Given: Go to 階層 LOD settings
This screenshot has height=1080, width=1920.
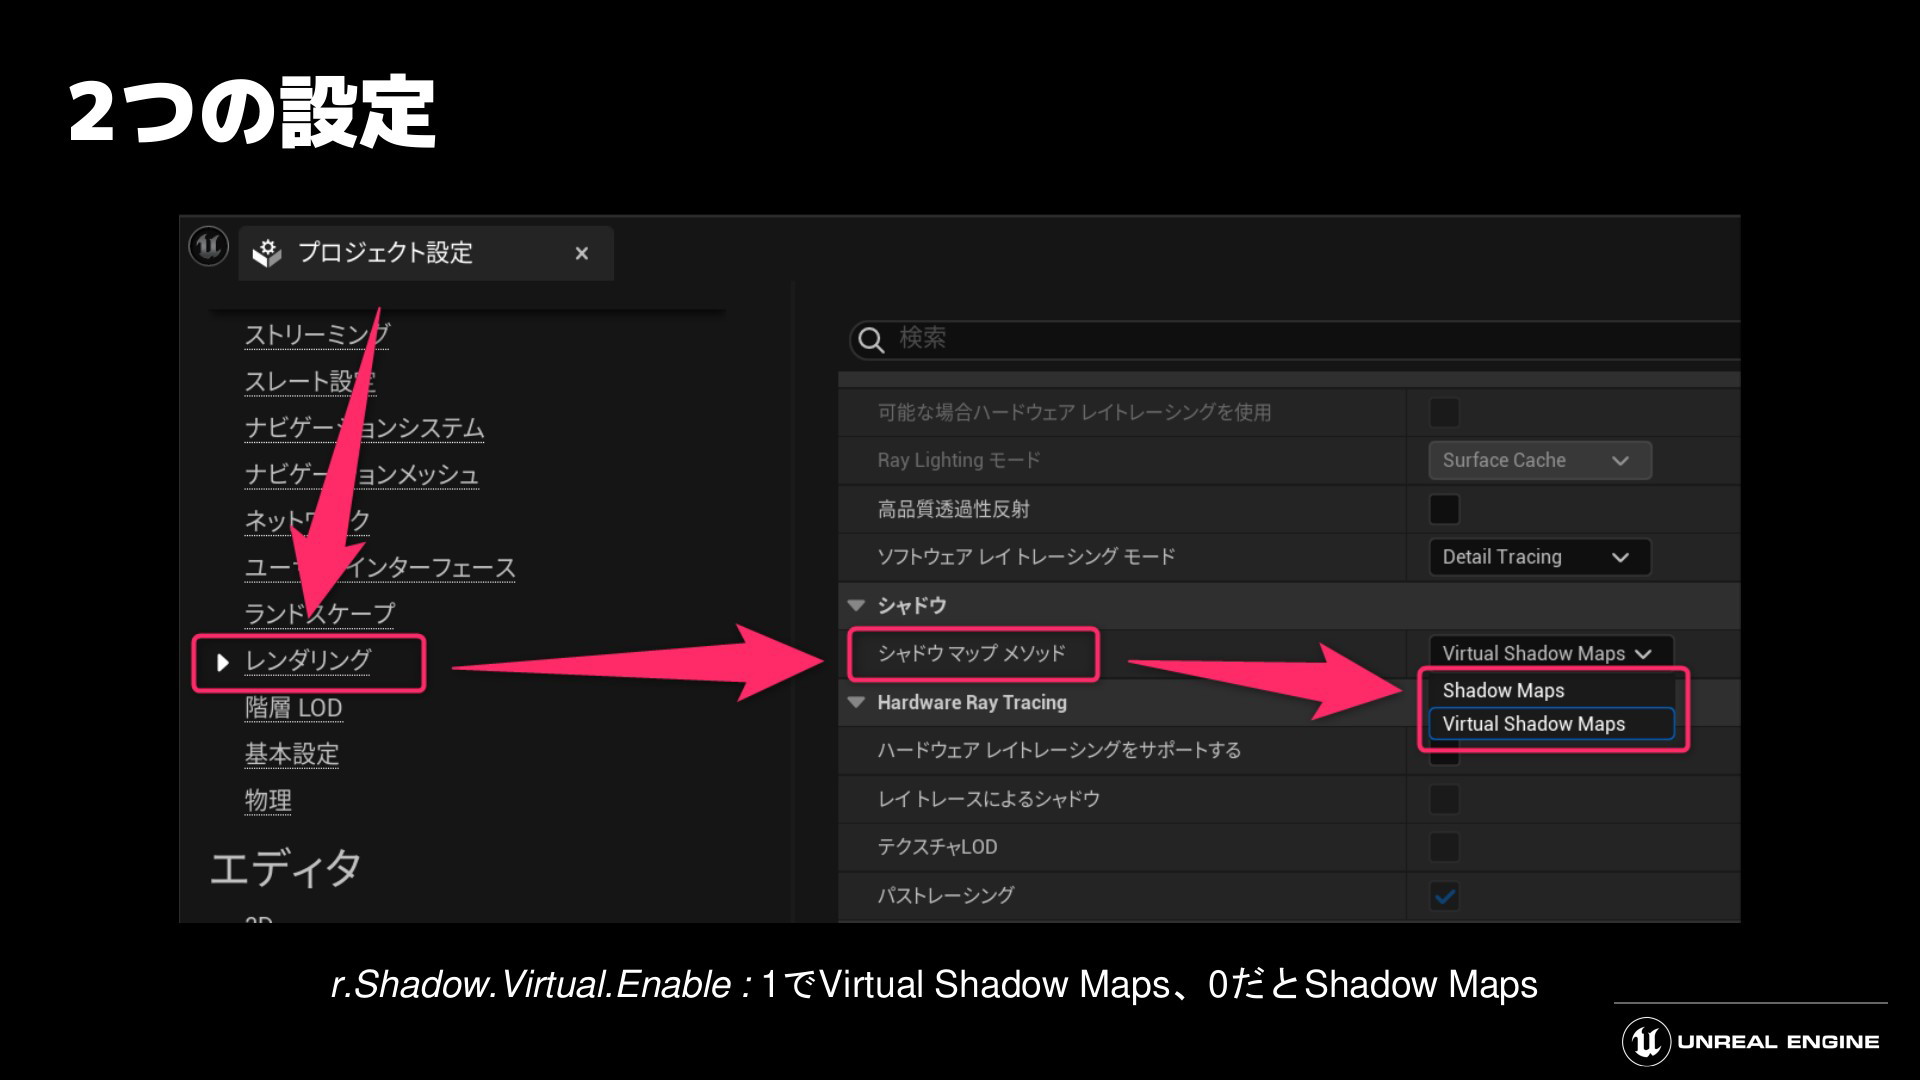Looking at the screenshot, I should pos(293,708).
